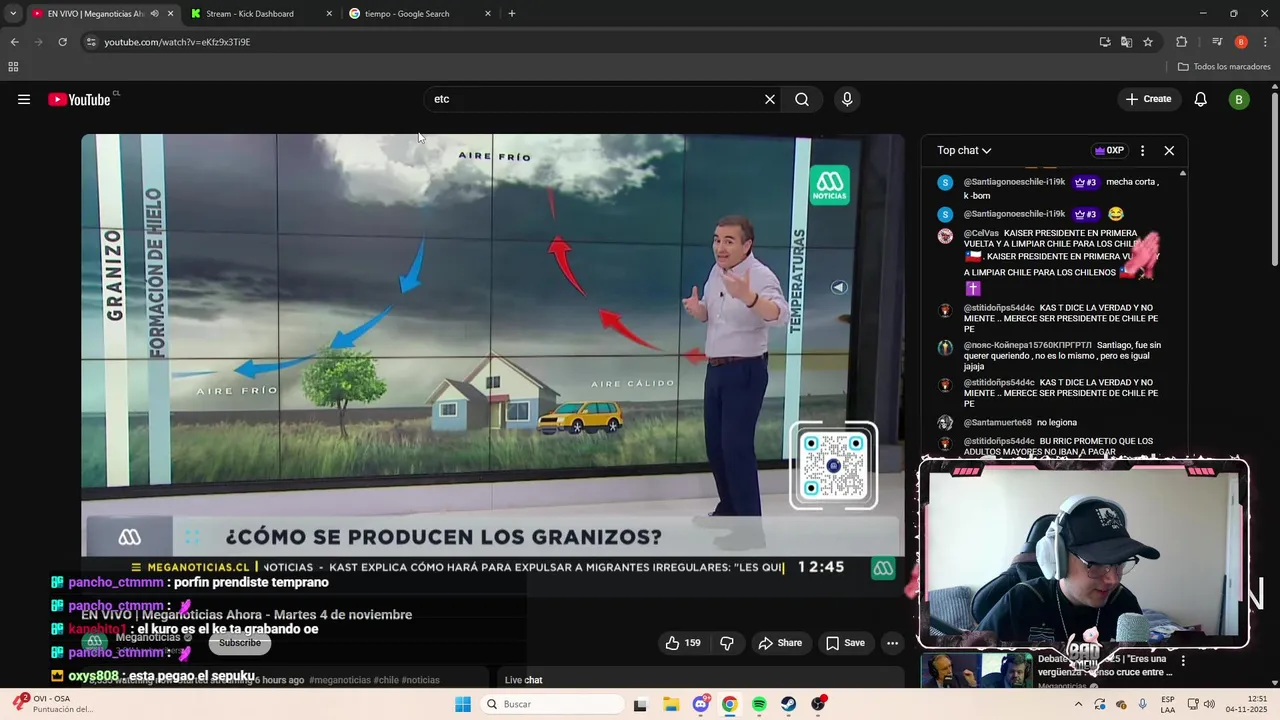Focus the URL address bar

[590, 42]
